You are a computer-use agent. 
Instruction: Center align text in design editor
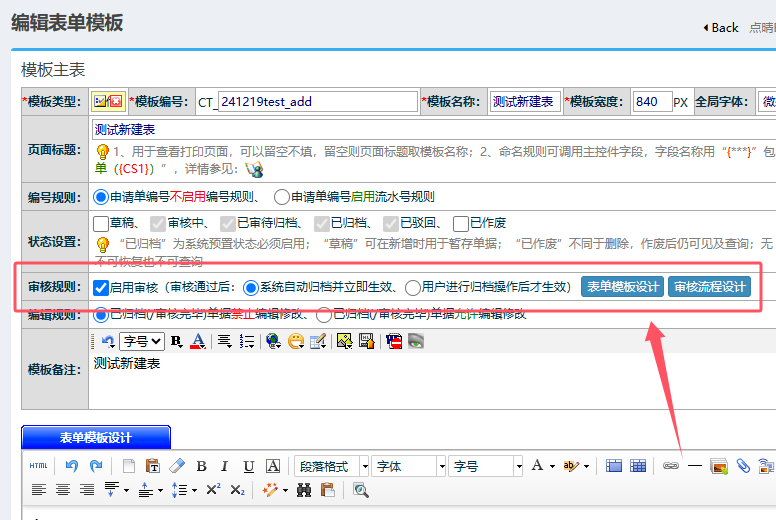(x=63, y=490)
